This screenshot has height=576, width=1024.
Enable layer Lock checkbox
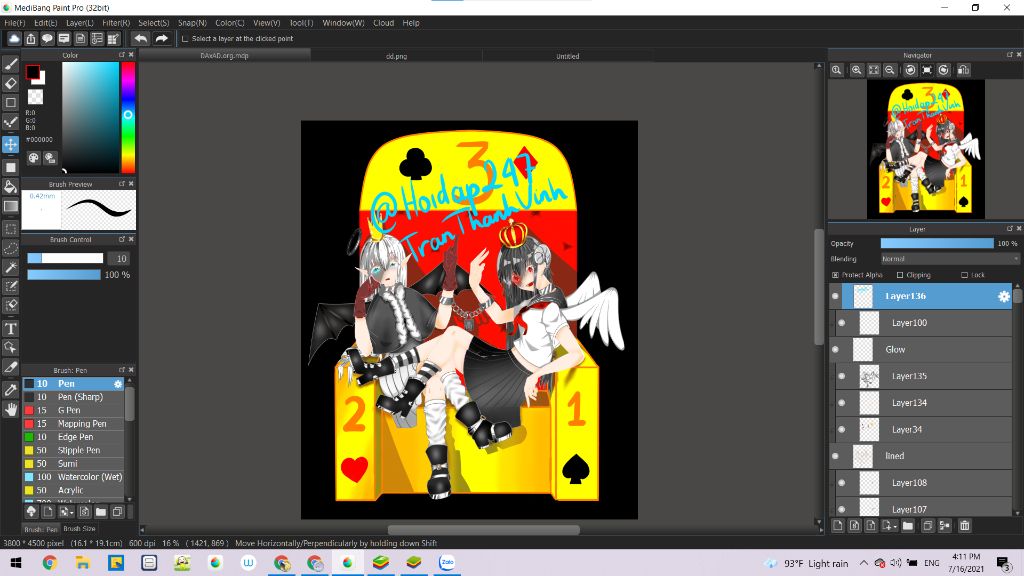[964, 275]
